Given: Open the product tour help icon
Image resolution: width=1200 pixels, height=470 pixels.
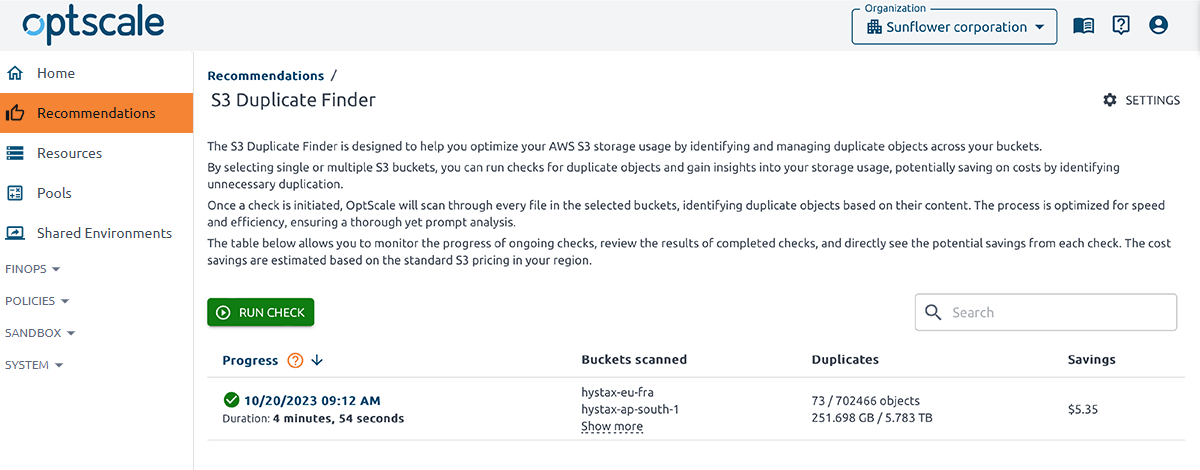Looking at the screenshot, I should 1121,26.
